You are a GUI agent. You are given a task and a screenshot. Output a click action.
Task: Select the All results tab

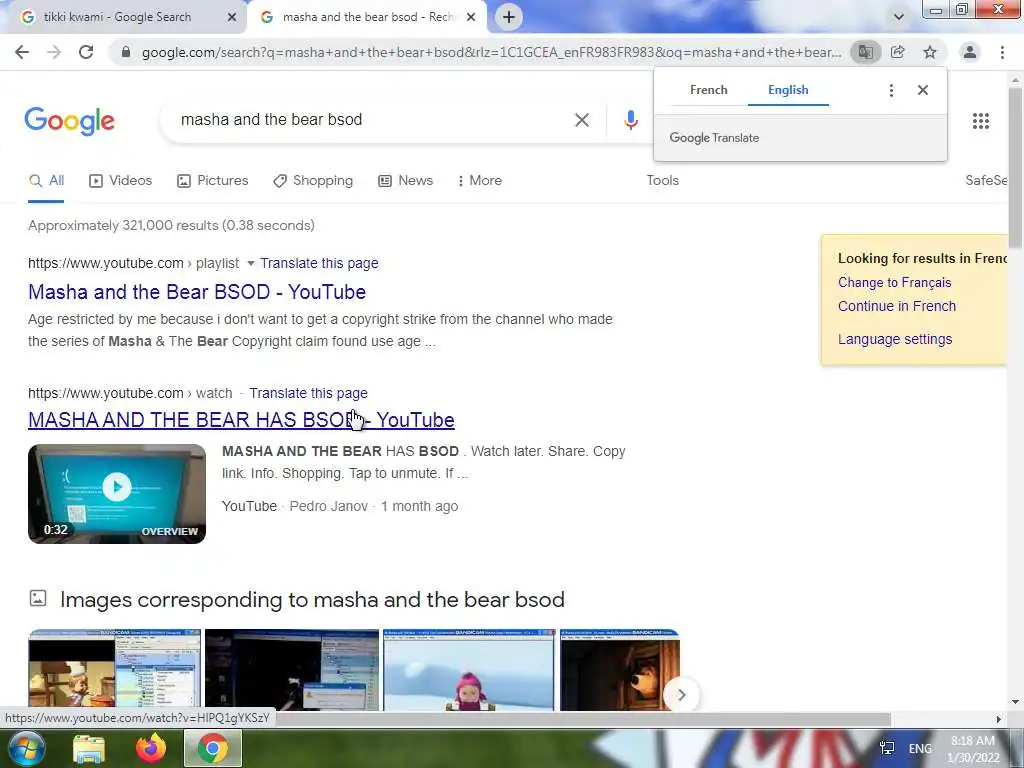pos(46,181)
